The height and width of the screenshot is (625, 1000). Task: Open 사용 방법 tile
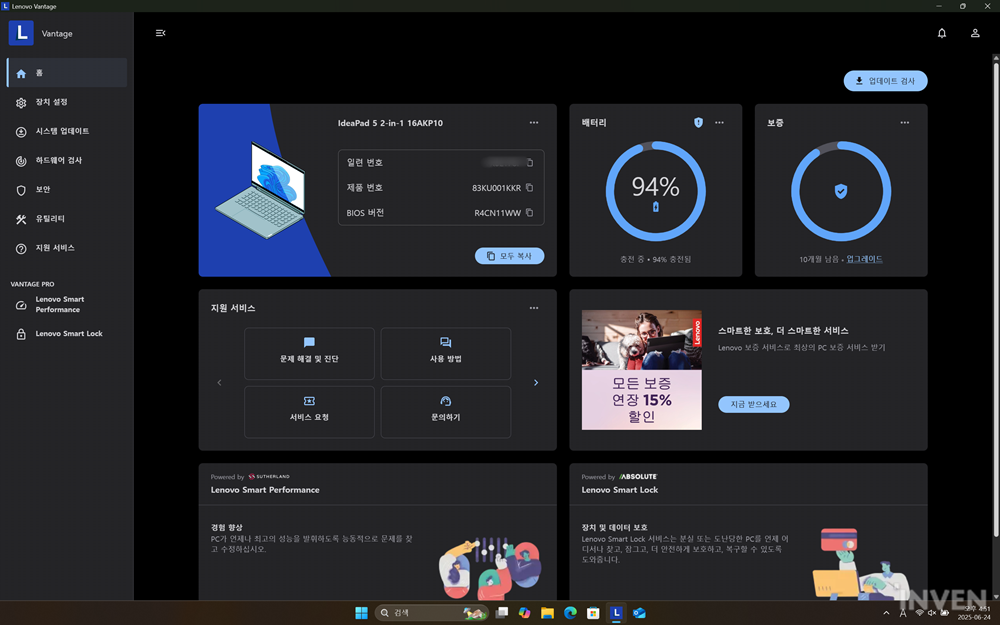pyautogui.click(x=446, y=354)
